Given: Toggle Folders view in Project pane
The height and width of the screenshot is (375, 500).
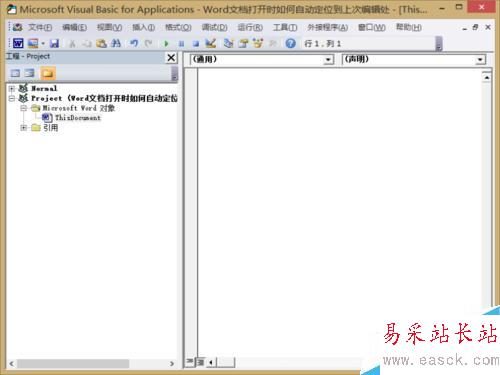Looking at the screenshot, I should tap(48, 73).
